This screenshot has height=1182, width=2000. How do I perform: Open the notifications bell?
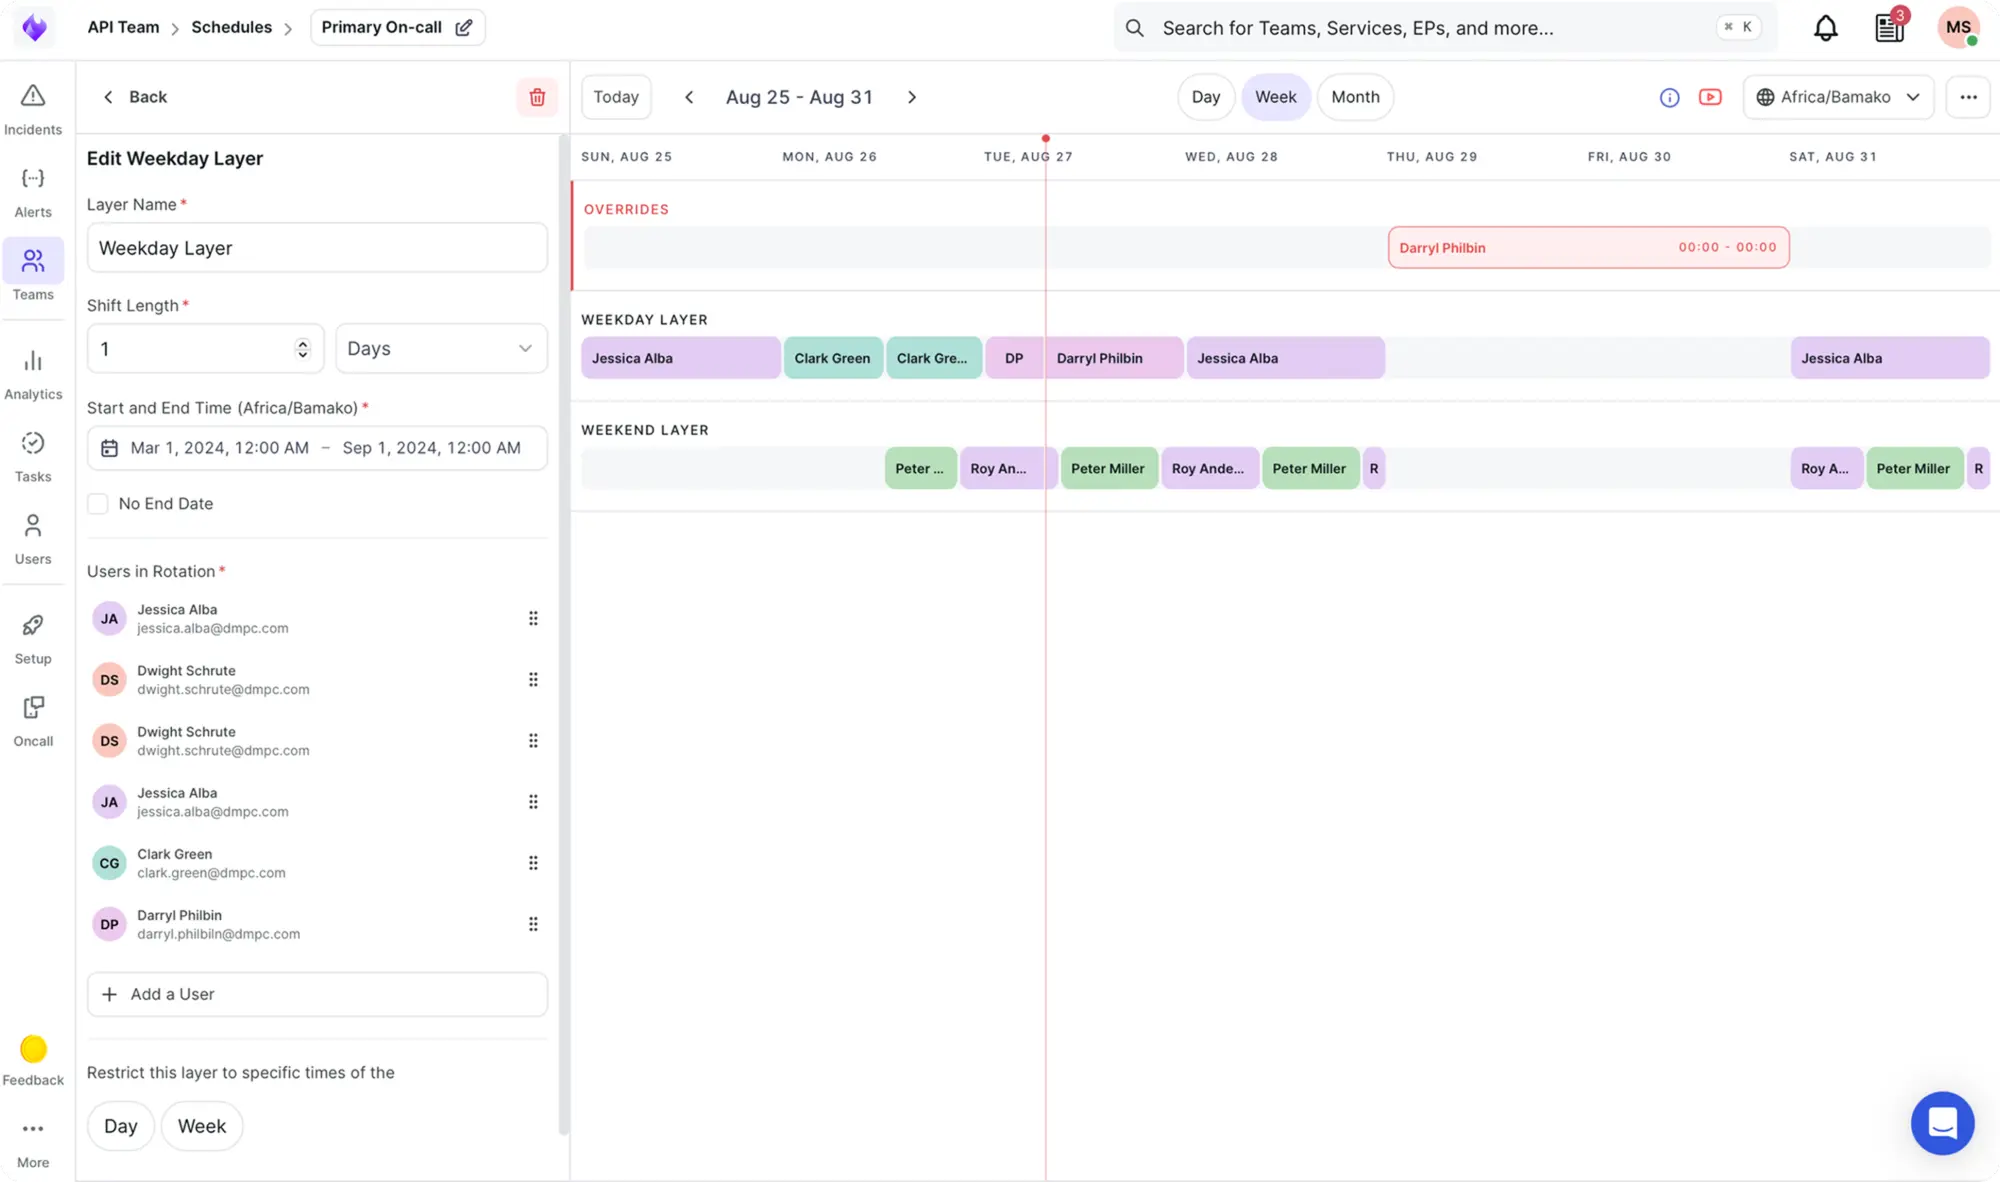(x=1825, y=28)
